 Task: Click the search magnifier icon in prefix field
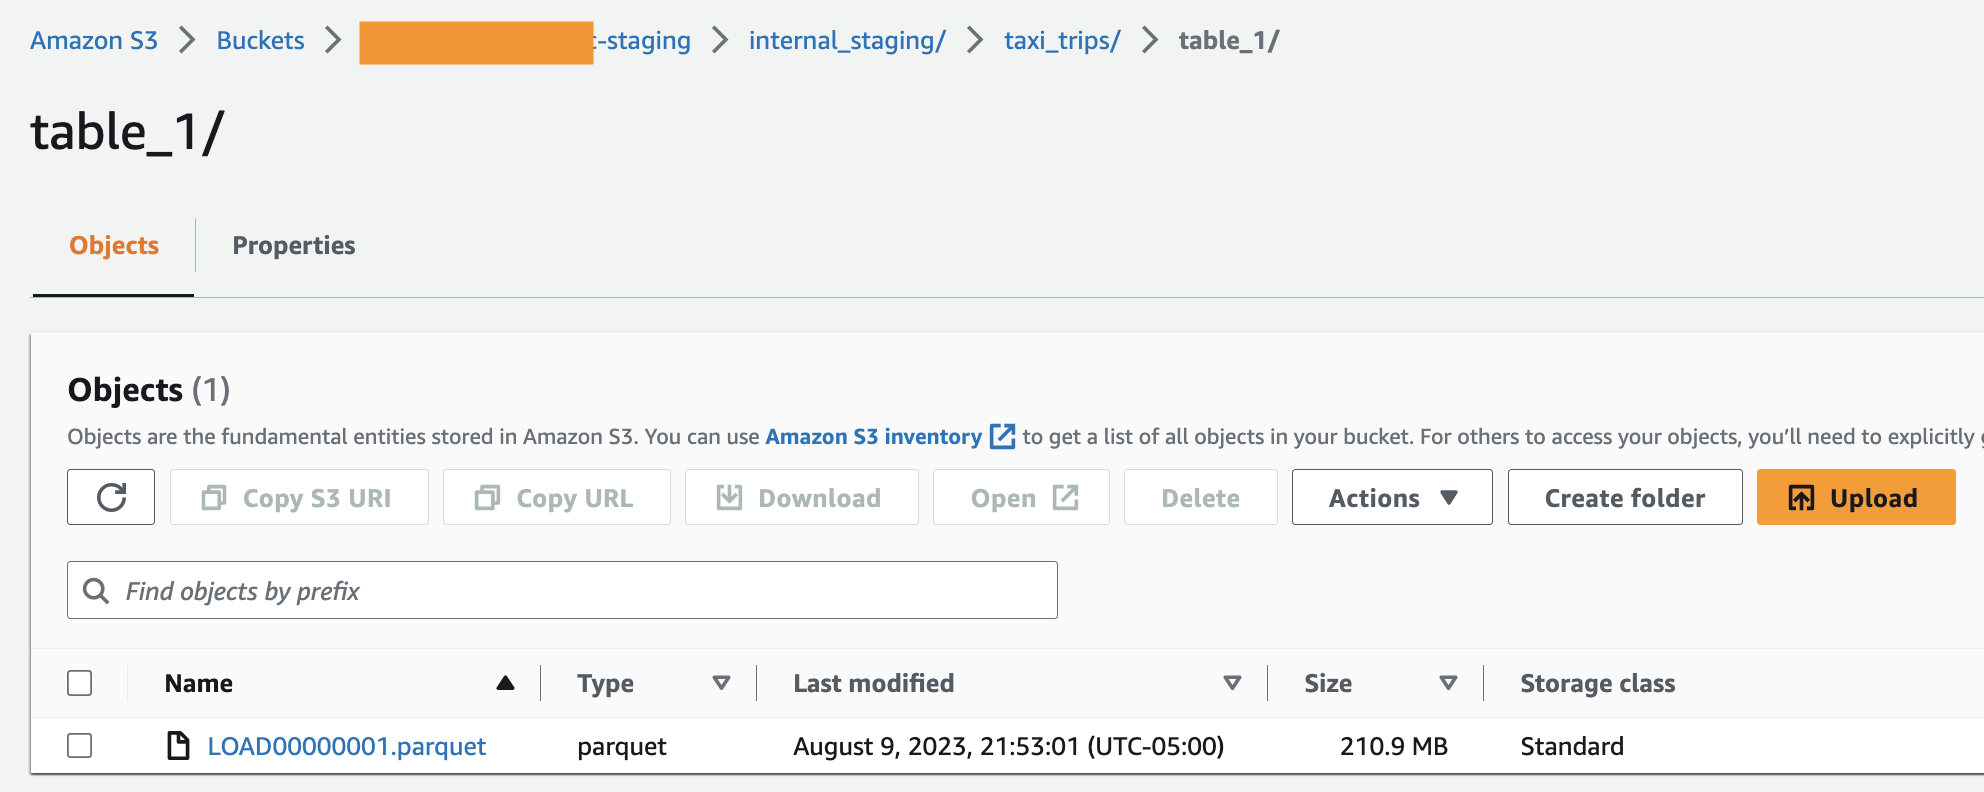point(96,591)
